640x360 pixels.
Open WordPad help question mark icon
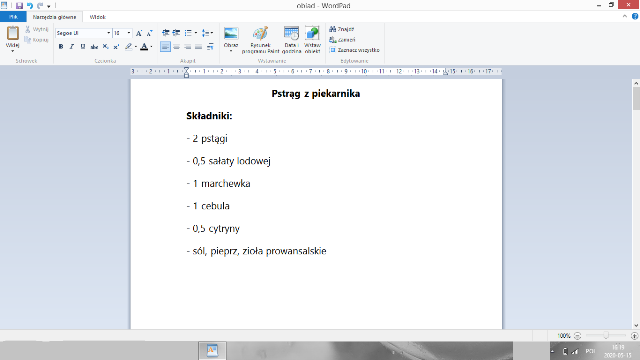(635, 16)
